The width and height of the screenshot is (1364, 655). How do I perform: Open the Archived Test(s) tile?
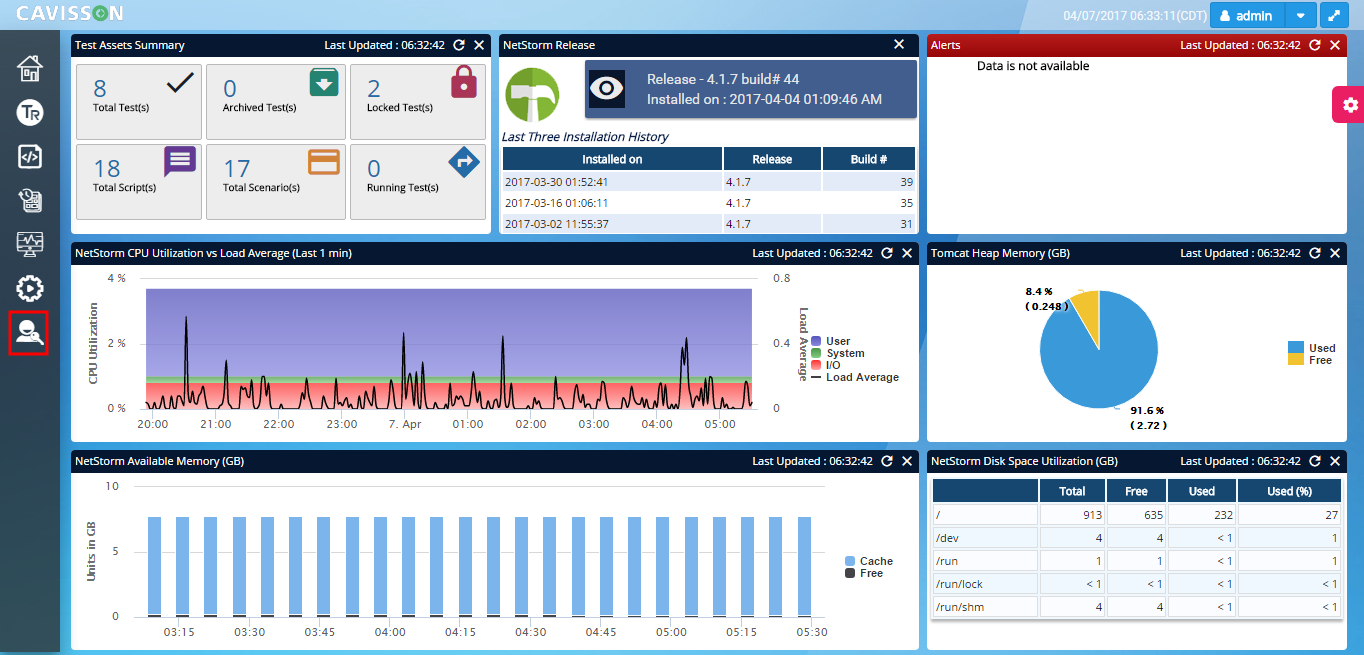pyautogui.click(x=276, y=102)
